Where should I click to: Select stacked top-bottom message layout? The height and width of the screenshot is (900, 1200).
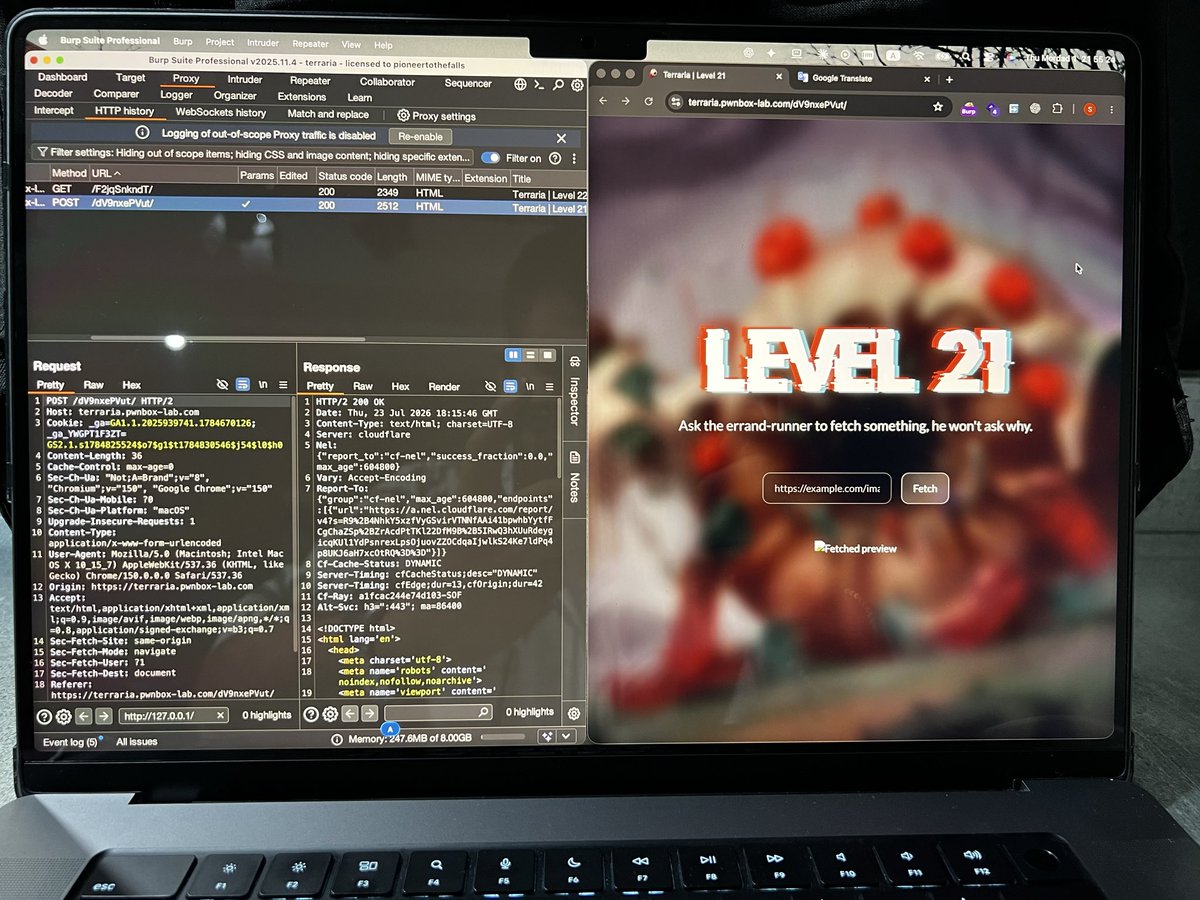point(531,355)
